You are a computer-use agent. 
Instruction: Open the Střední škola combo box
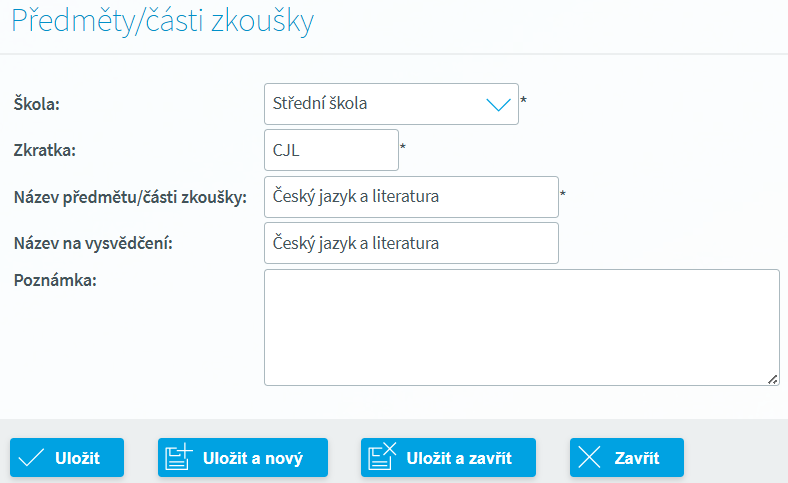[x=391, y=104]
